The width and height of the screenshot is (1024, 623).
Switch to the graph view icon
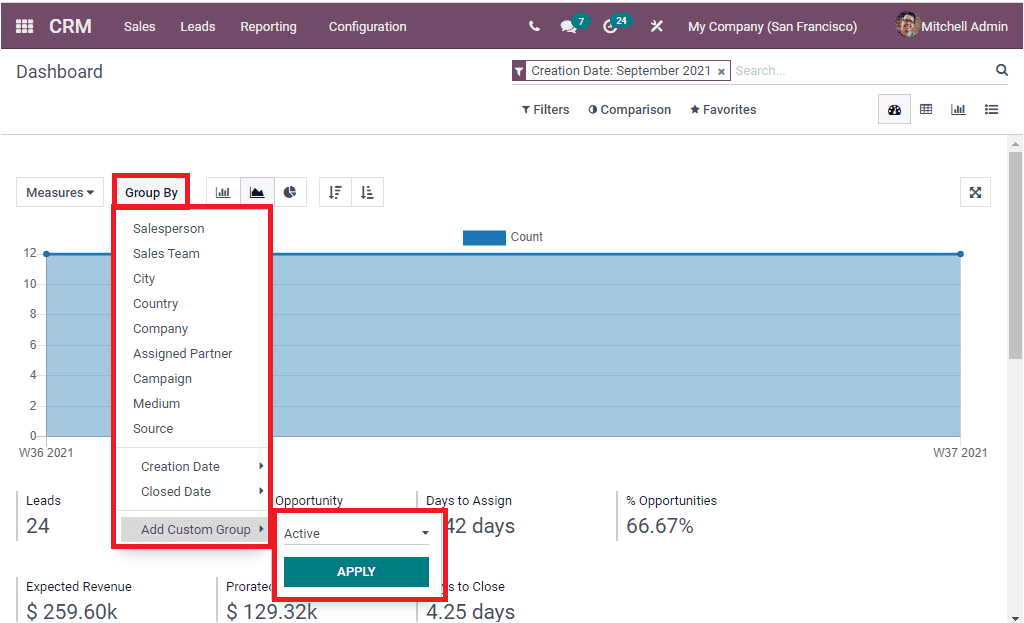tap(959, 109)
